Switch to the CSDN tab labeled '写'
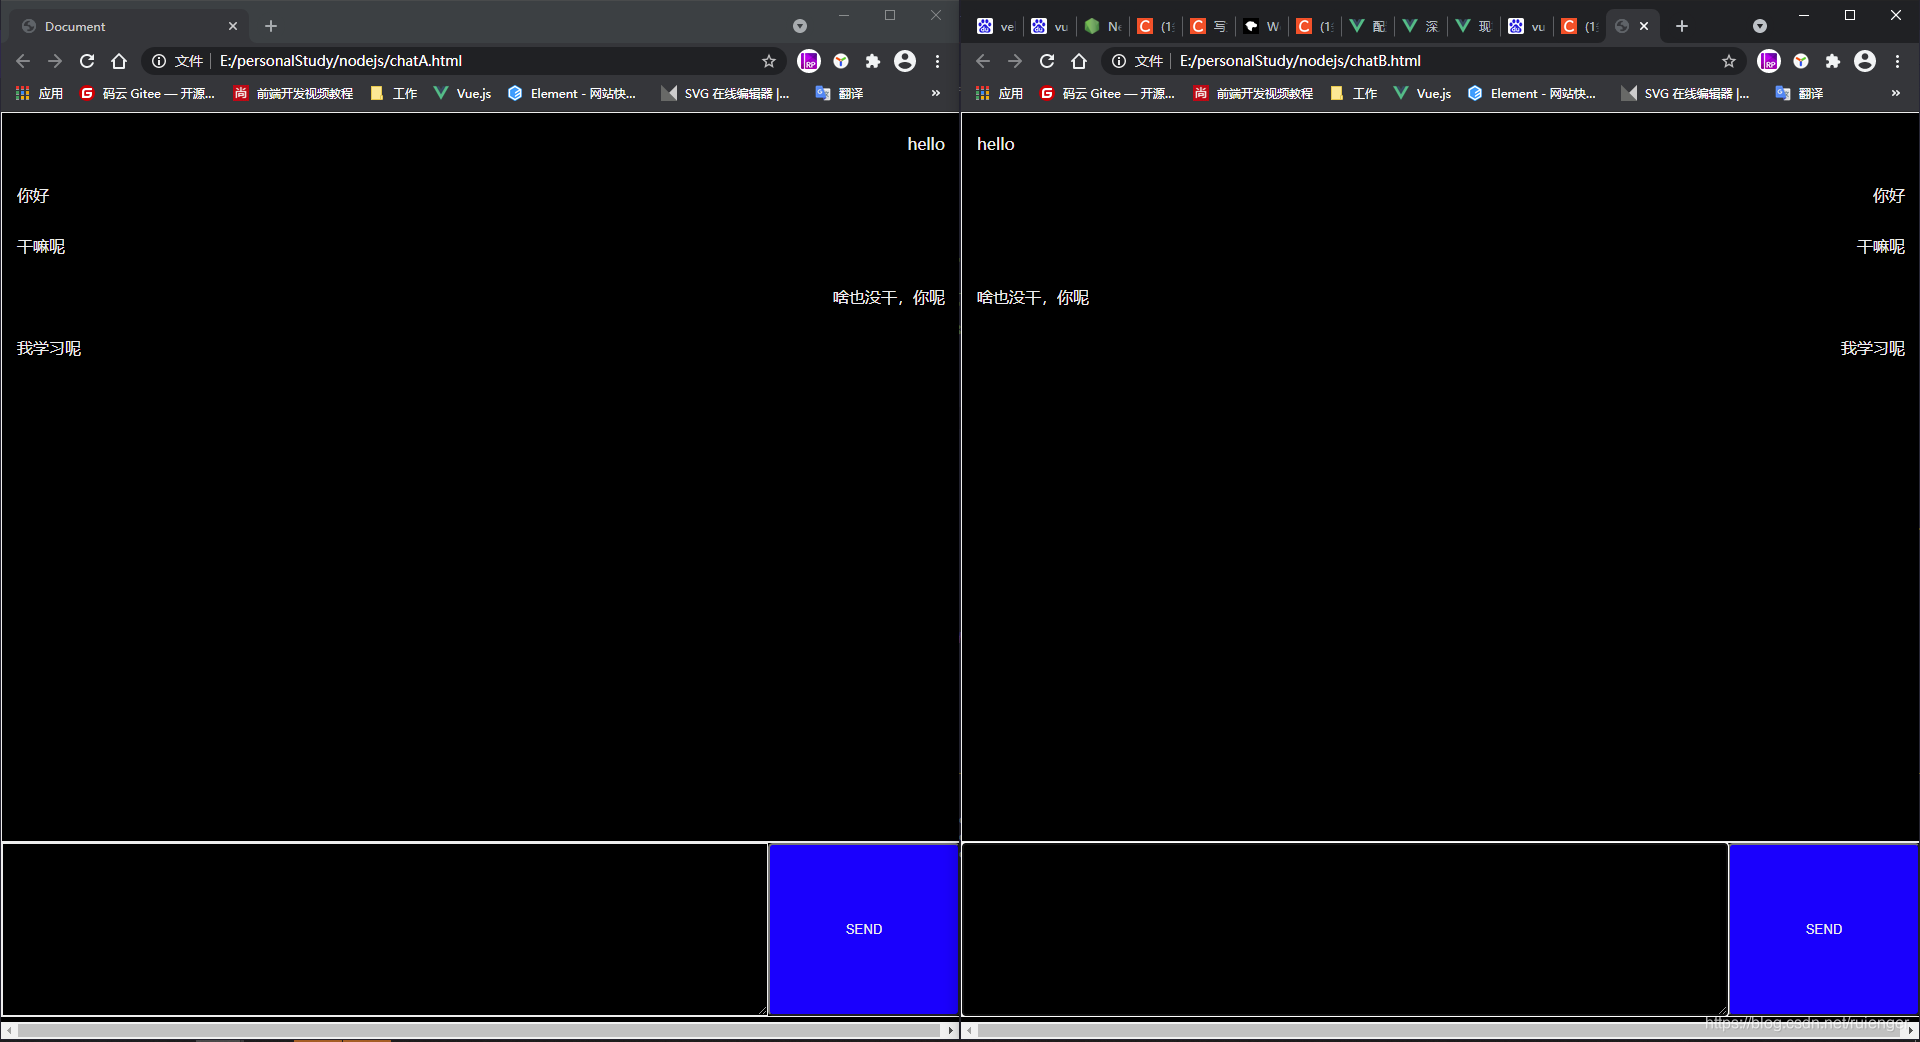The image size is (1920, 1042). (x=1209, y=26)
